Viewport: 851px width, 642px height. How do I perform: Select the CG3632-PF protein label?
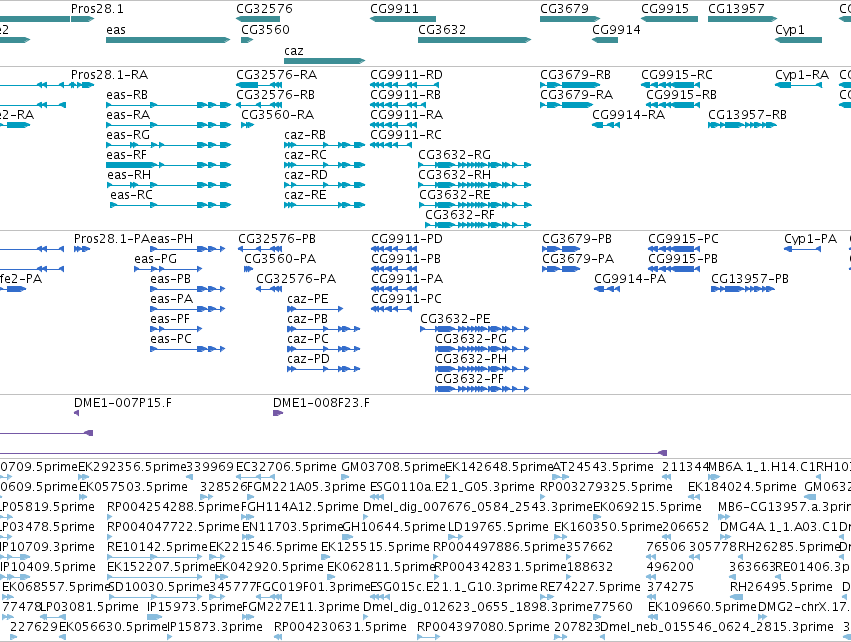pyautogui.click(x=469, y=379)
